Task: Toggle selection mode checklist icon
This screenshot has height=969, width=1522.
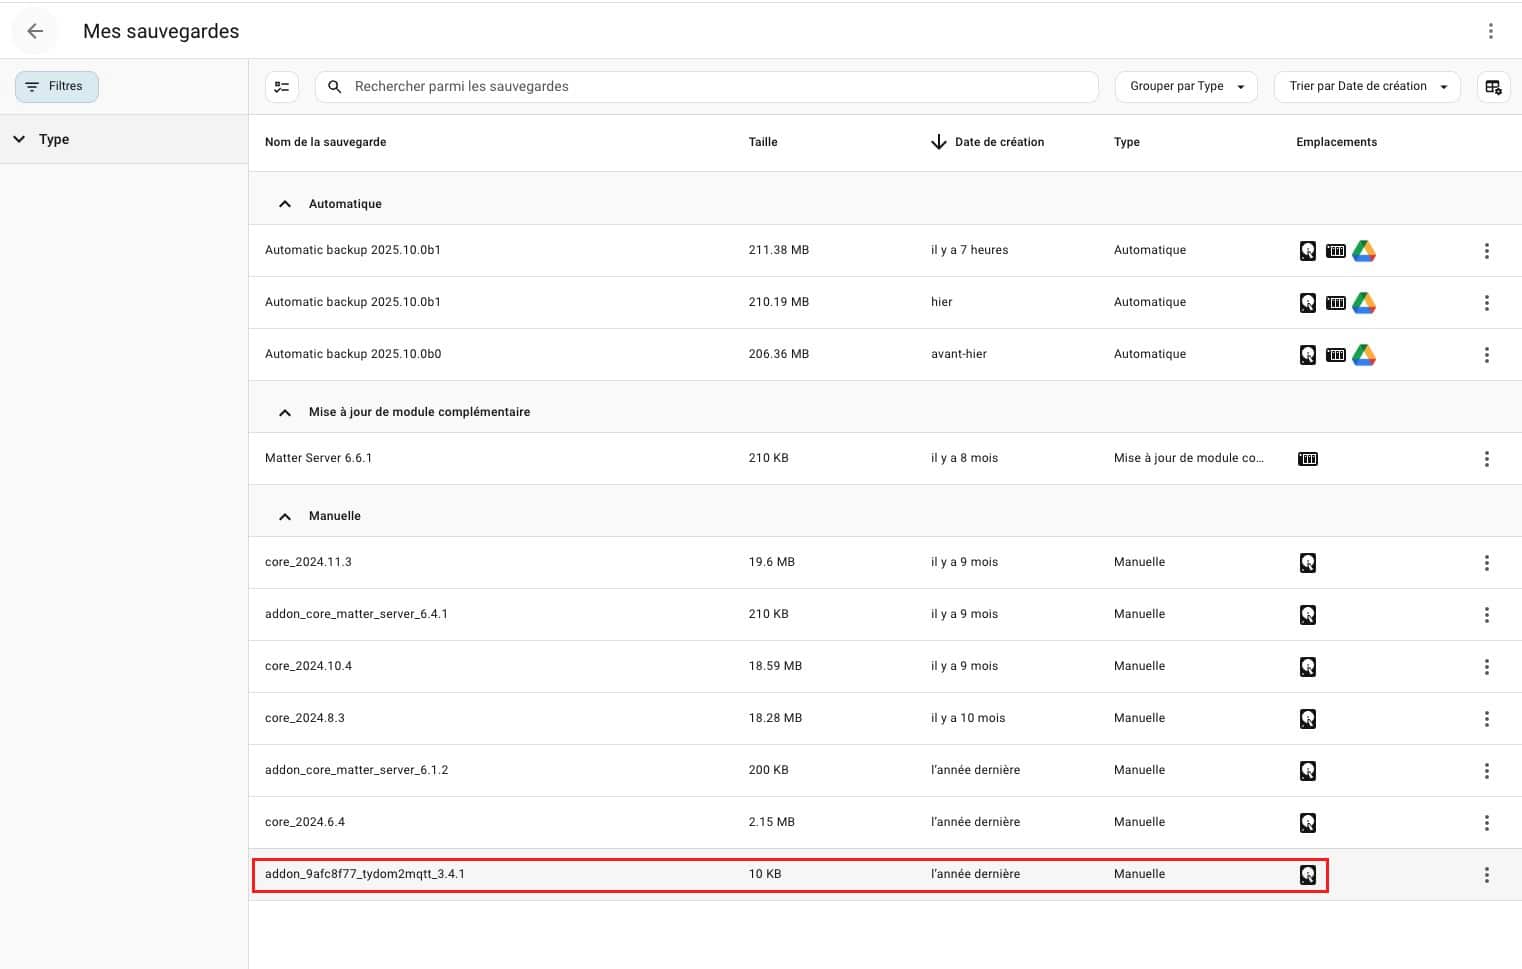Action: pos(282,87)
